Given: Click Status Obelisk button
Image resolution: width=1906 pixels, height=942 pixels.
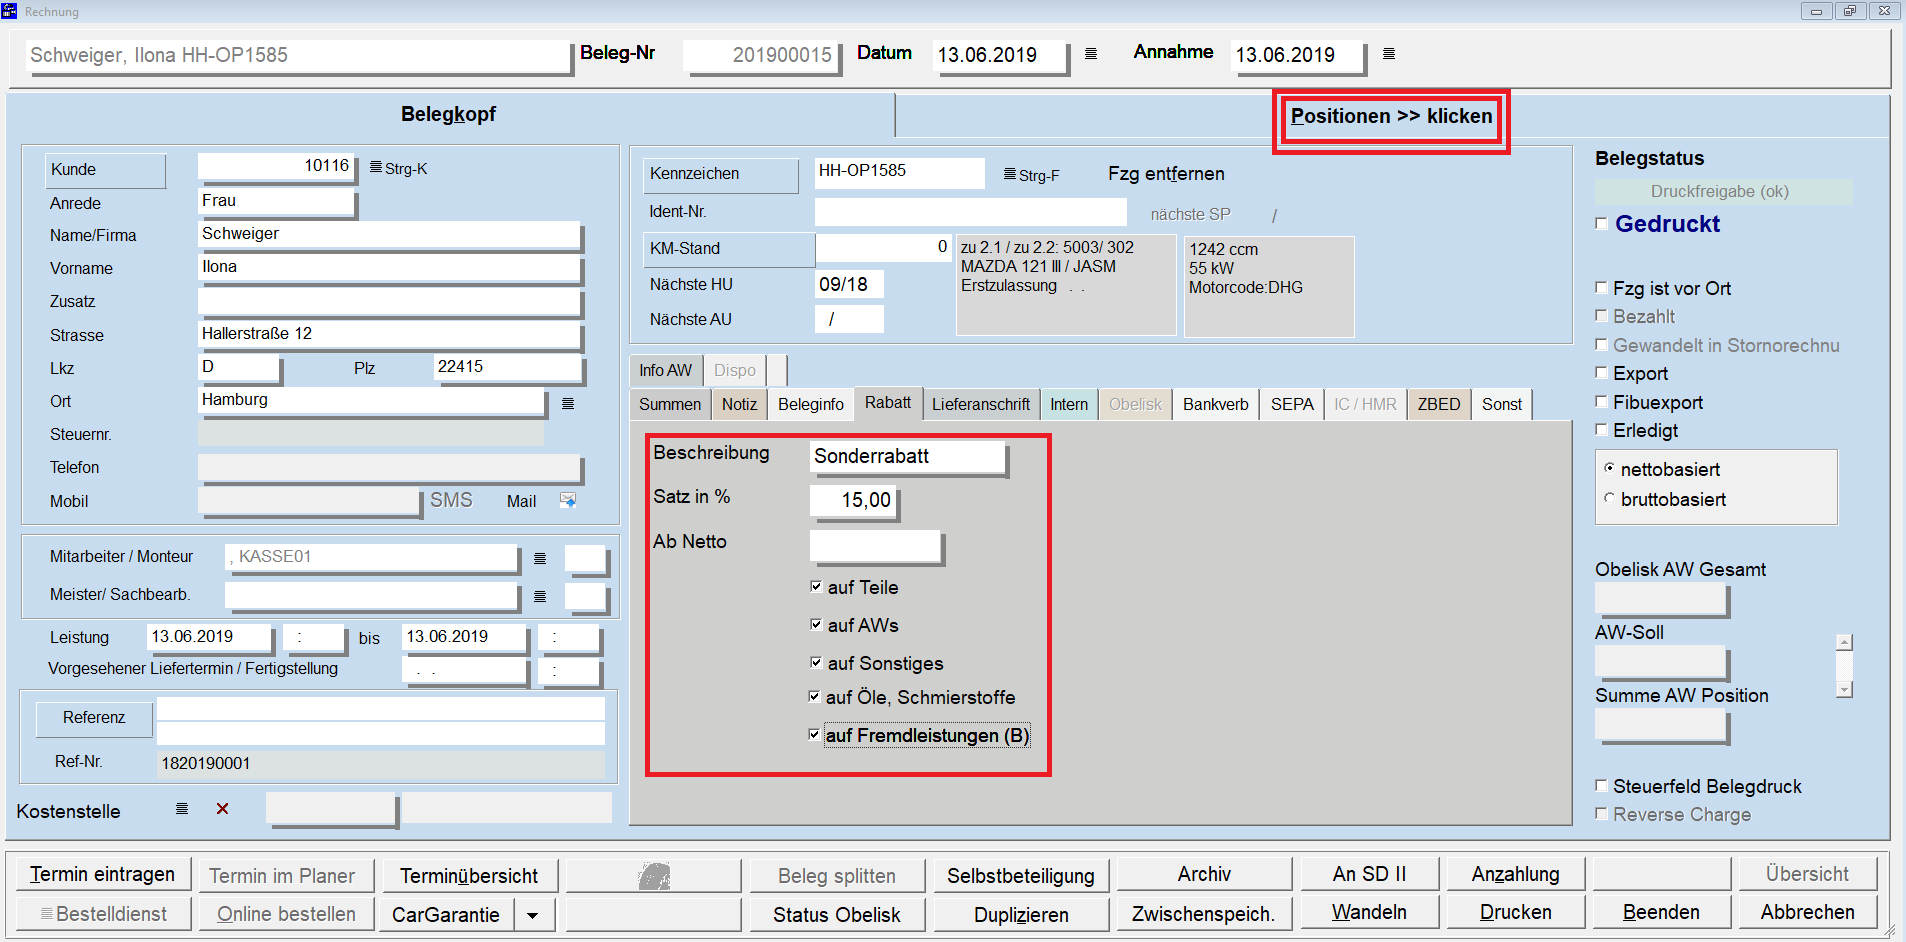Looking at the screenshot, I should (837, 915).
